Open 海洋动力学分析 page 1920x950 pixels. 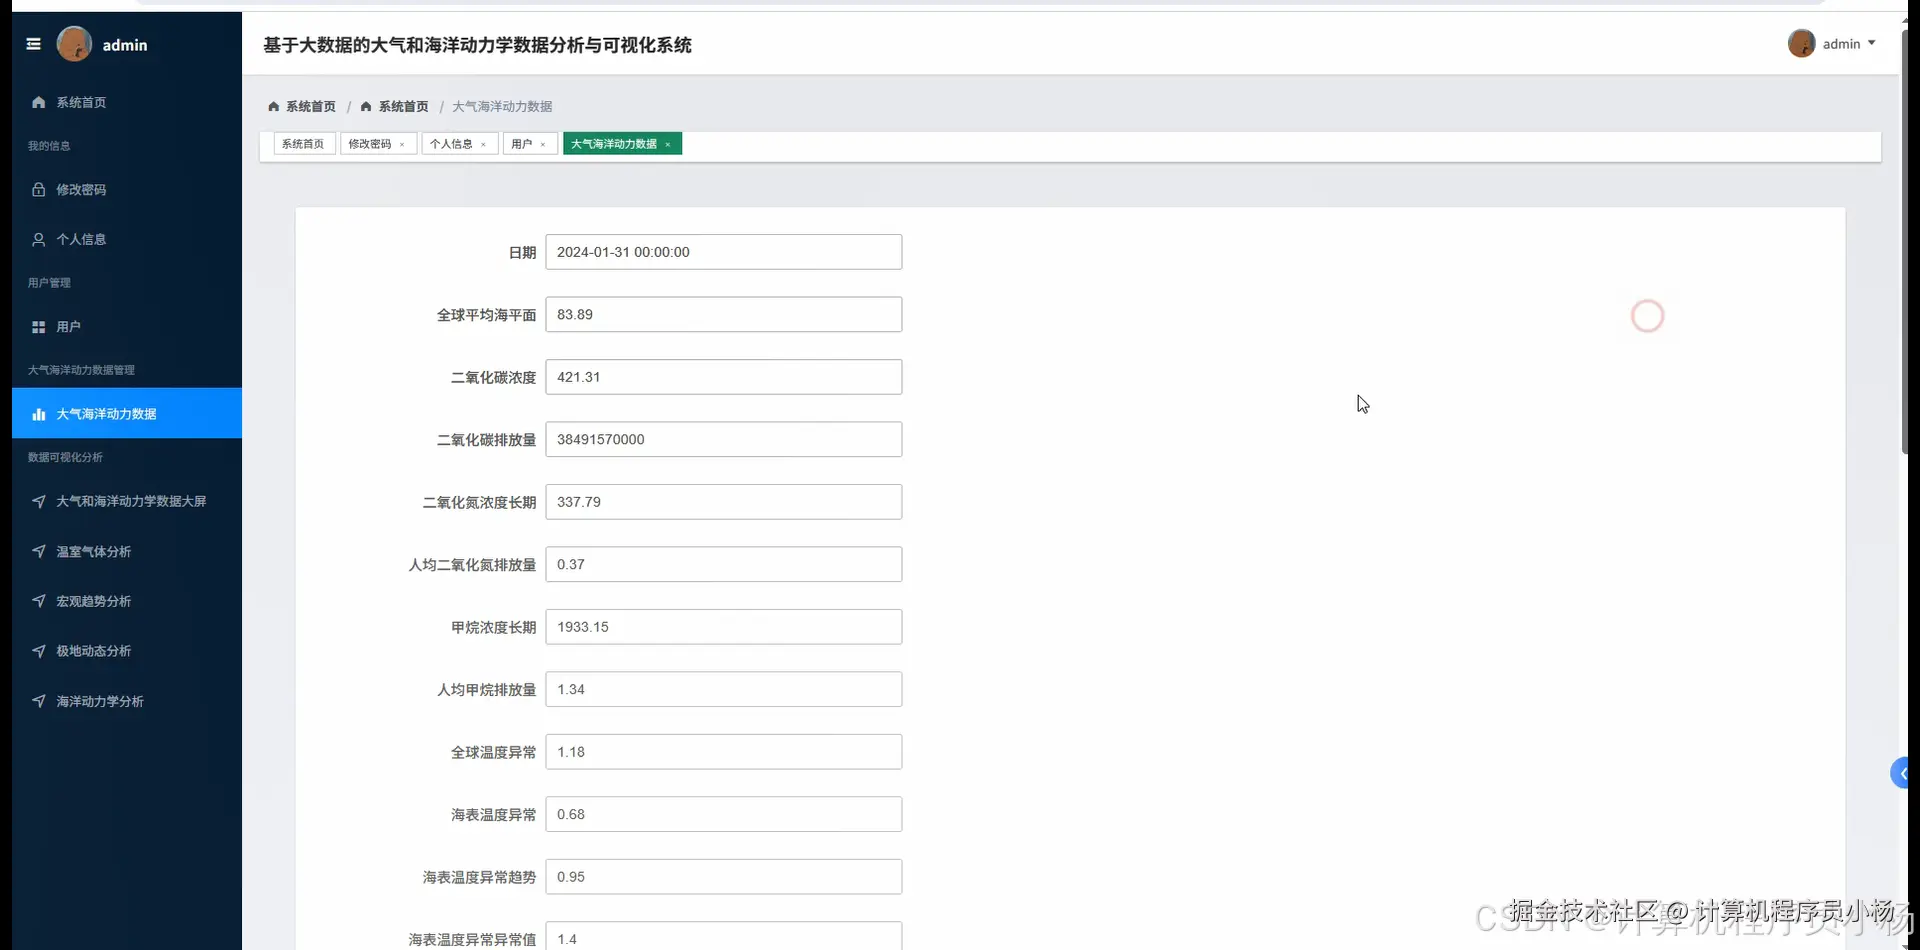127,701
